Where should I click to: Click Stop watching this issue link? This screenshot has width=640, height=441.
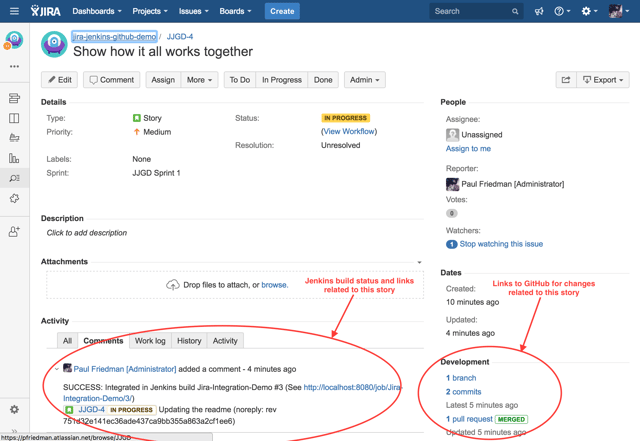pyautogui.click(x=501, y=244)
